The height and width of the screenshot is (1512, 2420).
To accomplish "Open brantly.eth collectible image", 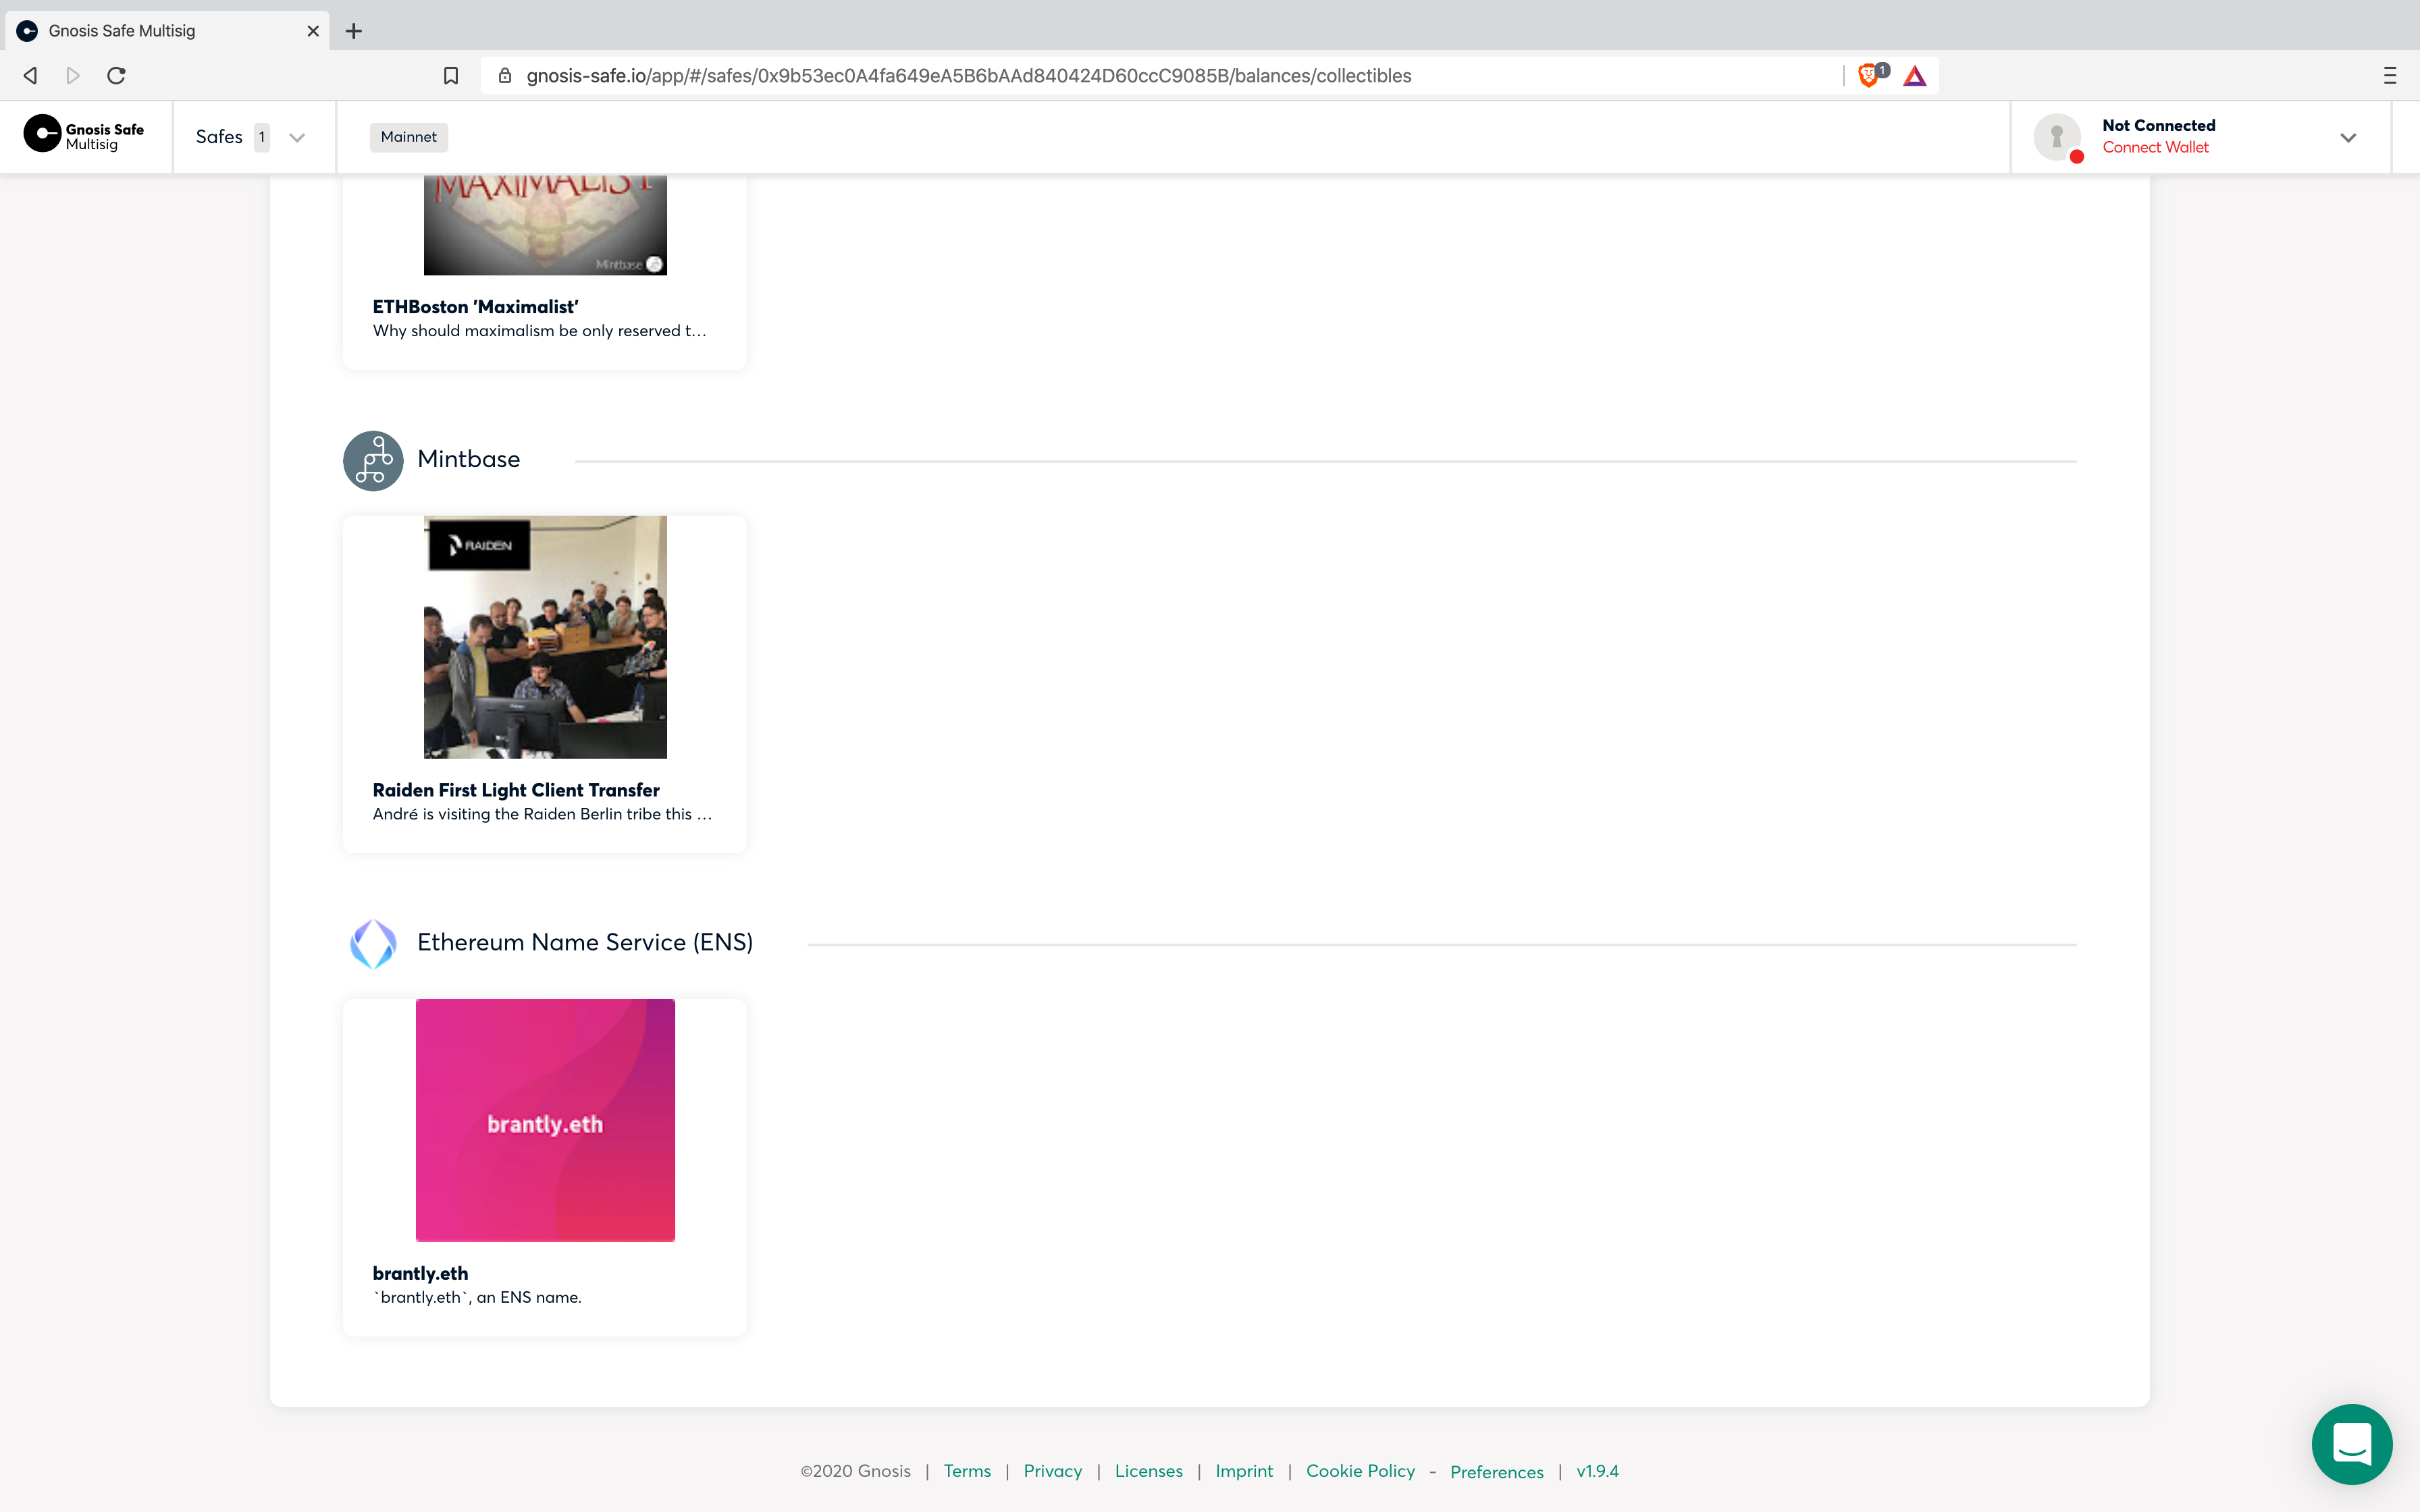I will 545,1120.
